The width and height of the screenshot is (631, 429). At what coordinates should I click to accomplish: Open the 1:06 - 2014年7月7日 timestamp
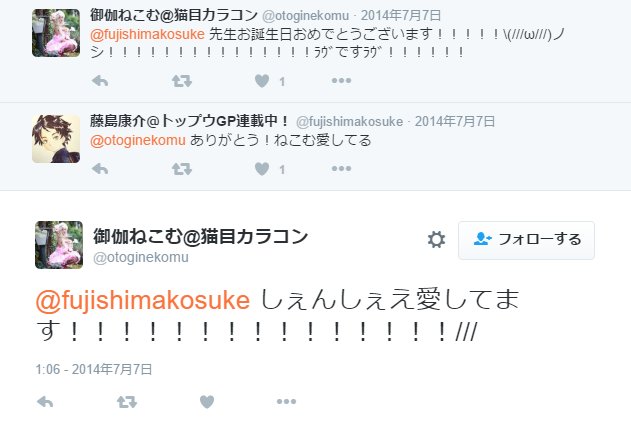pos(94,369)
